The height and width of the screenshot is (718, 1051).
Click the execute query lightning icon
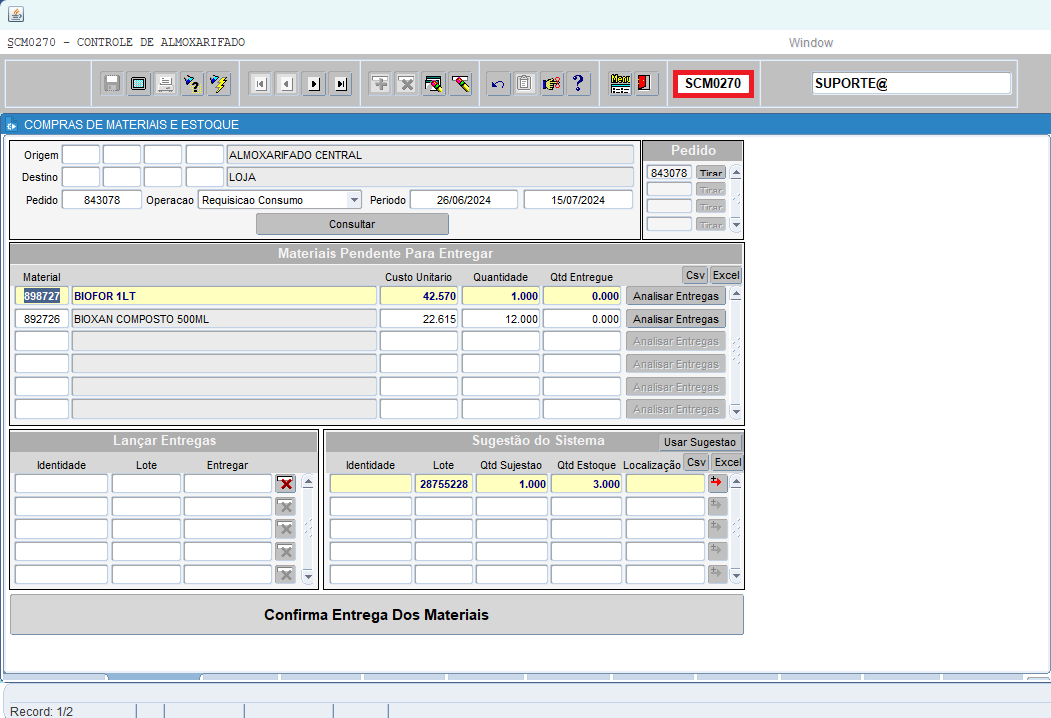[219, 84]
